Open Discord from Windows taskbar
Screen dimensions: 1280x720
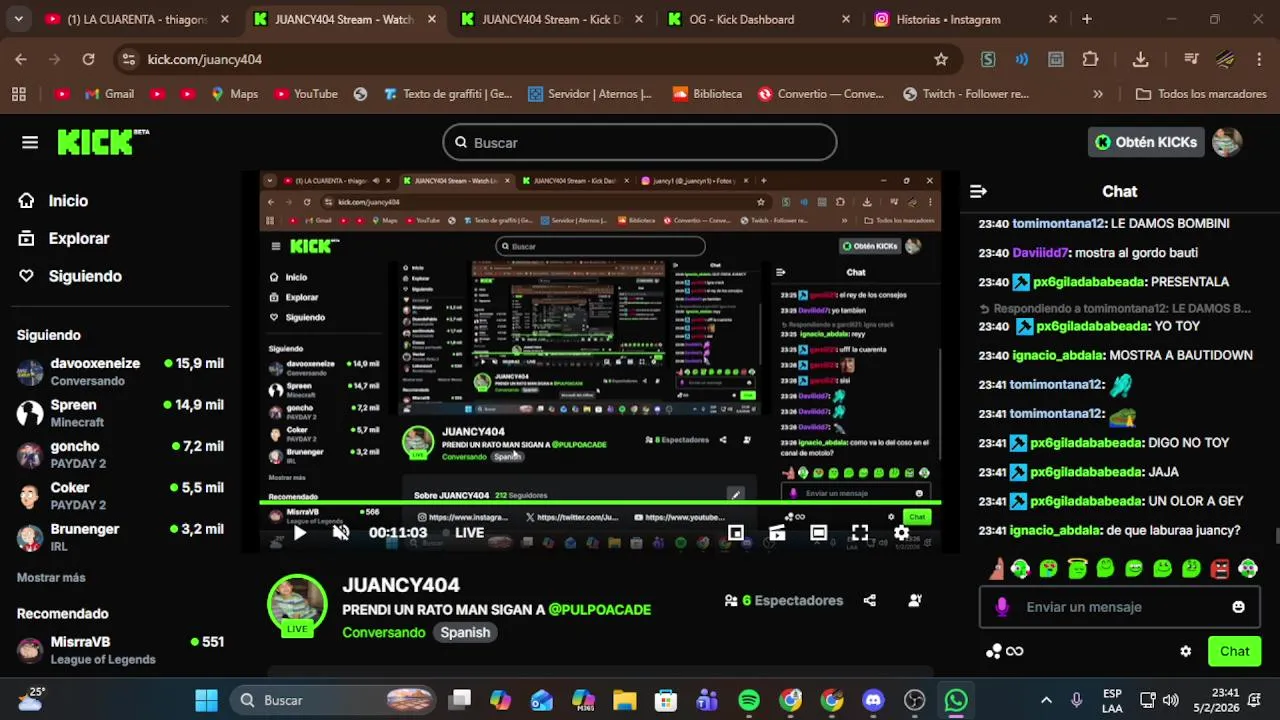[873, 700]
